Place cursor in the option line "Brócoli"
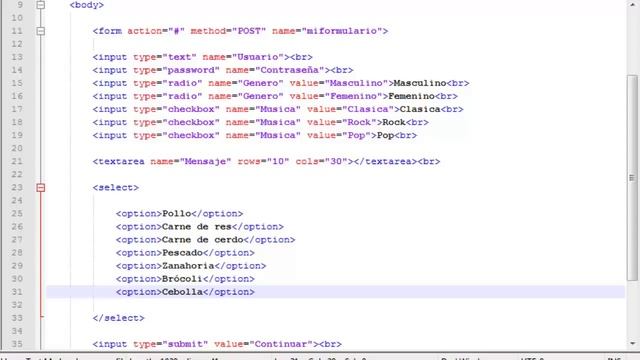640x360 pixels. click(x=185, y=279)
